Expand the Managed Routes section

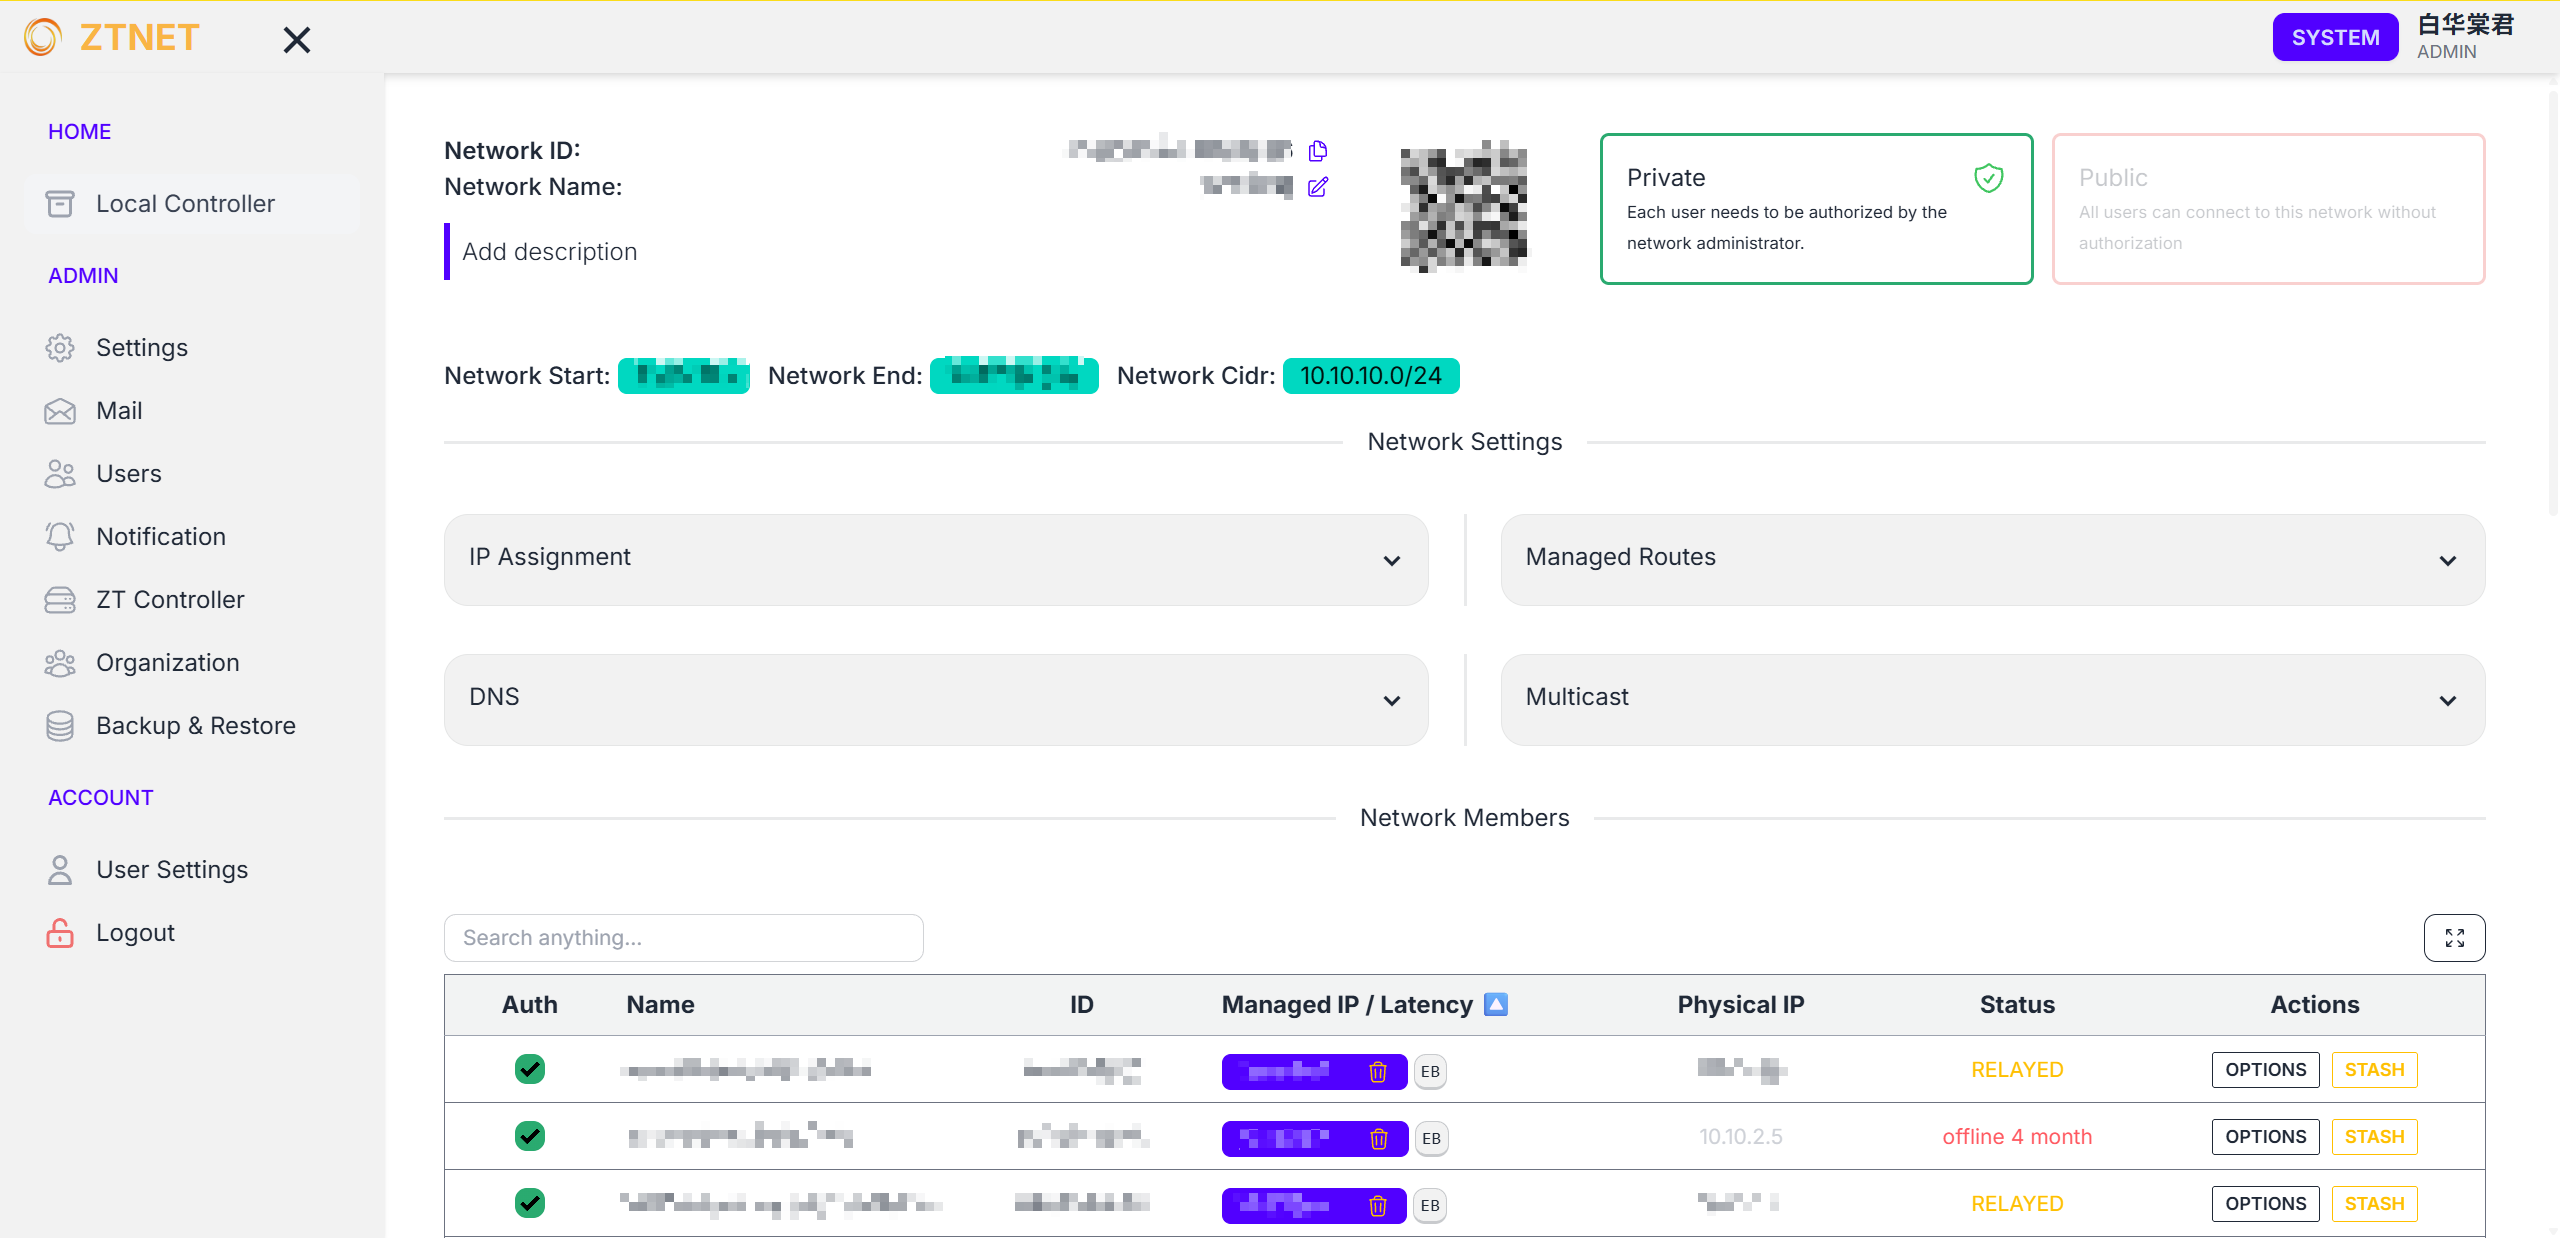1993,559
